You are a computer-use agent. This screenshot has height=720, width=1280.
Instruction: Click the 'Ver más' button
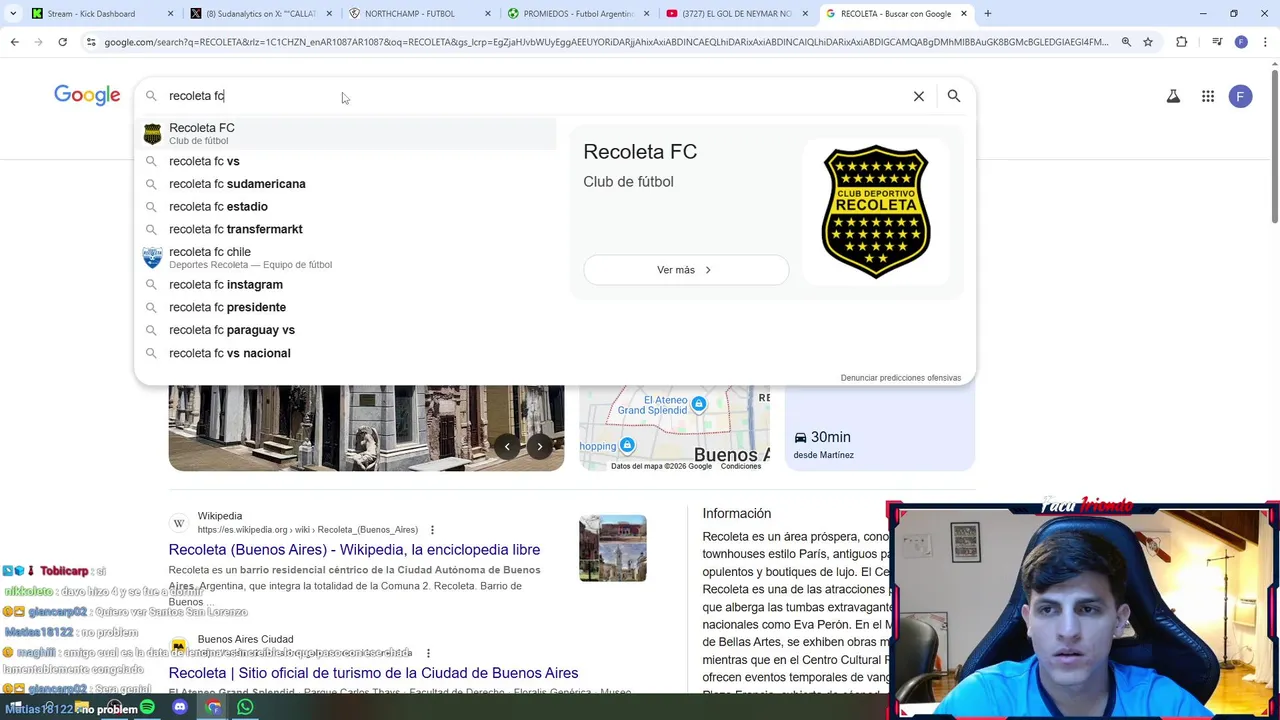pos(686,270)
